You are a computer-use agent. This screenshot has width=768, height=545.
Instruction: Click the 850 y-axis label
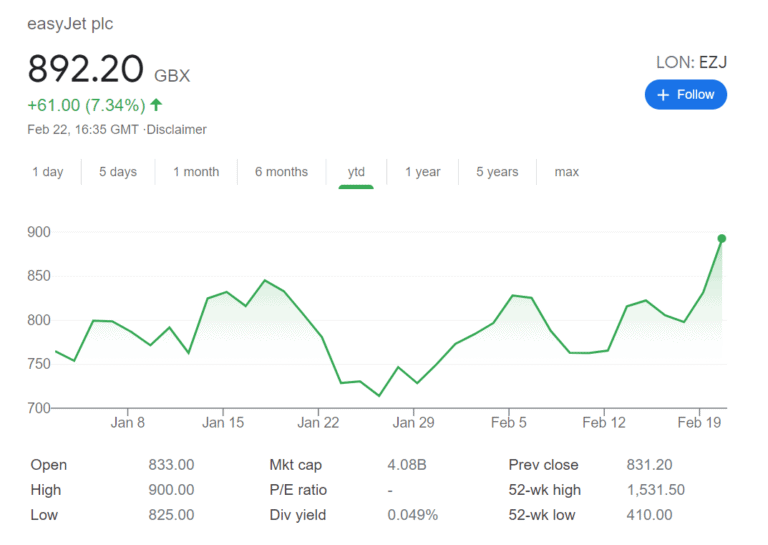(x=39, y=276)
